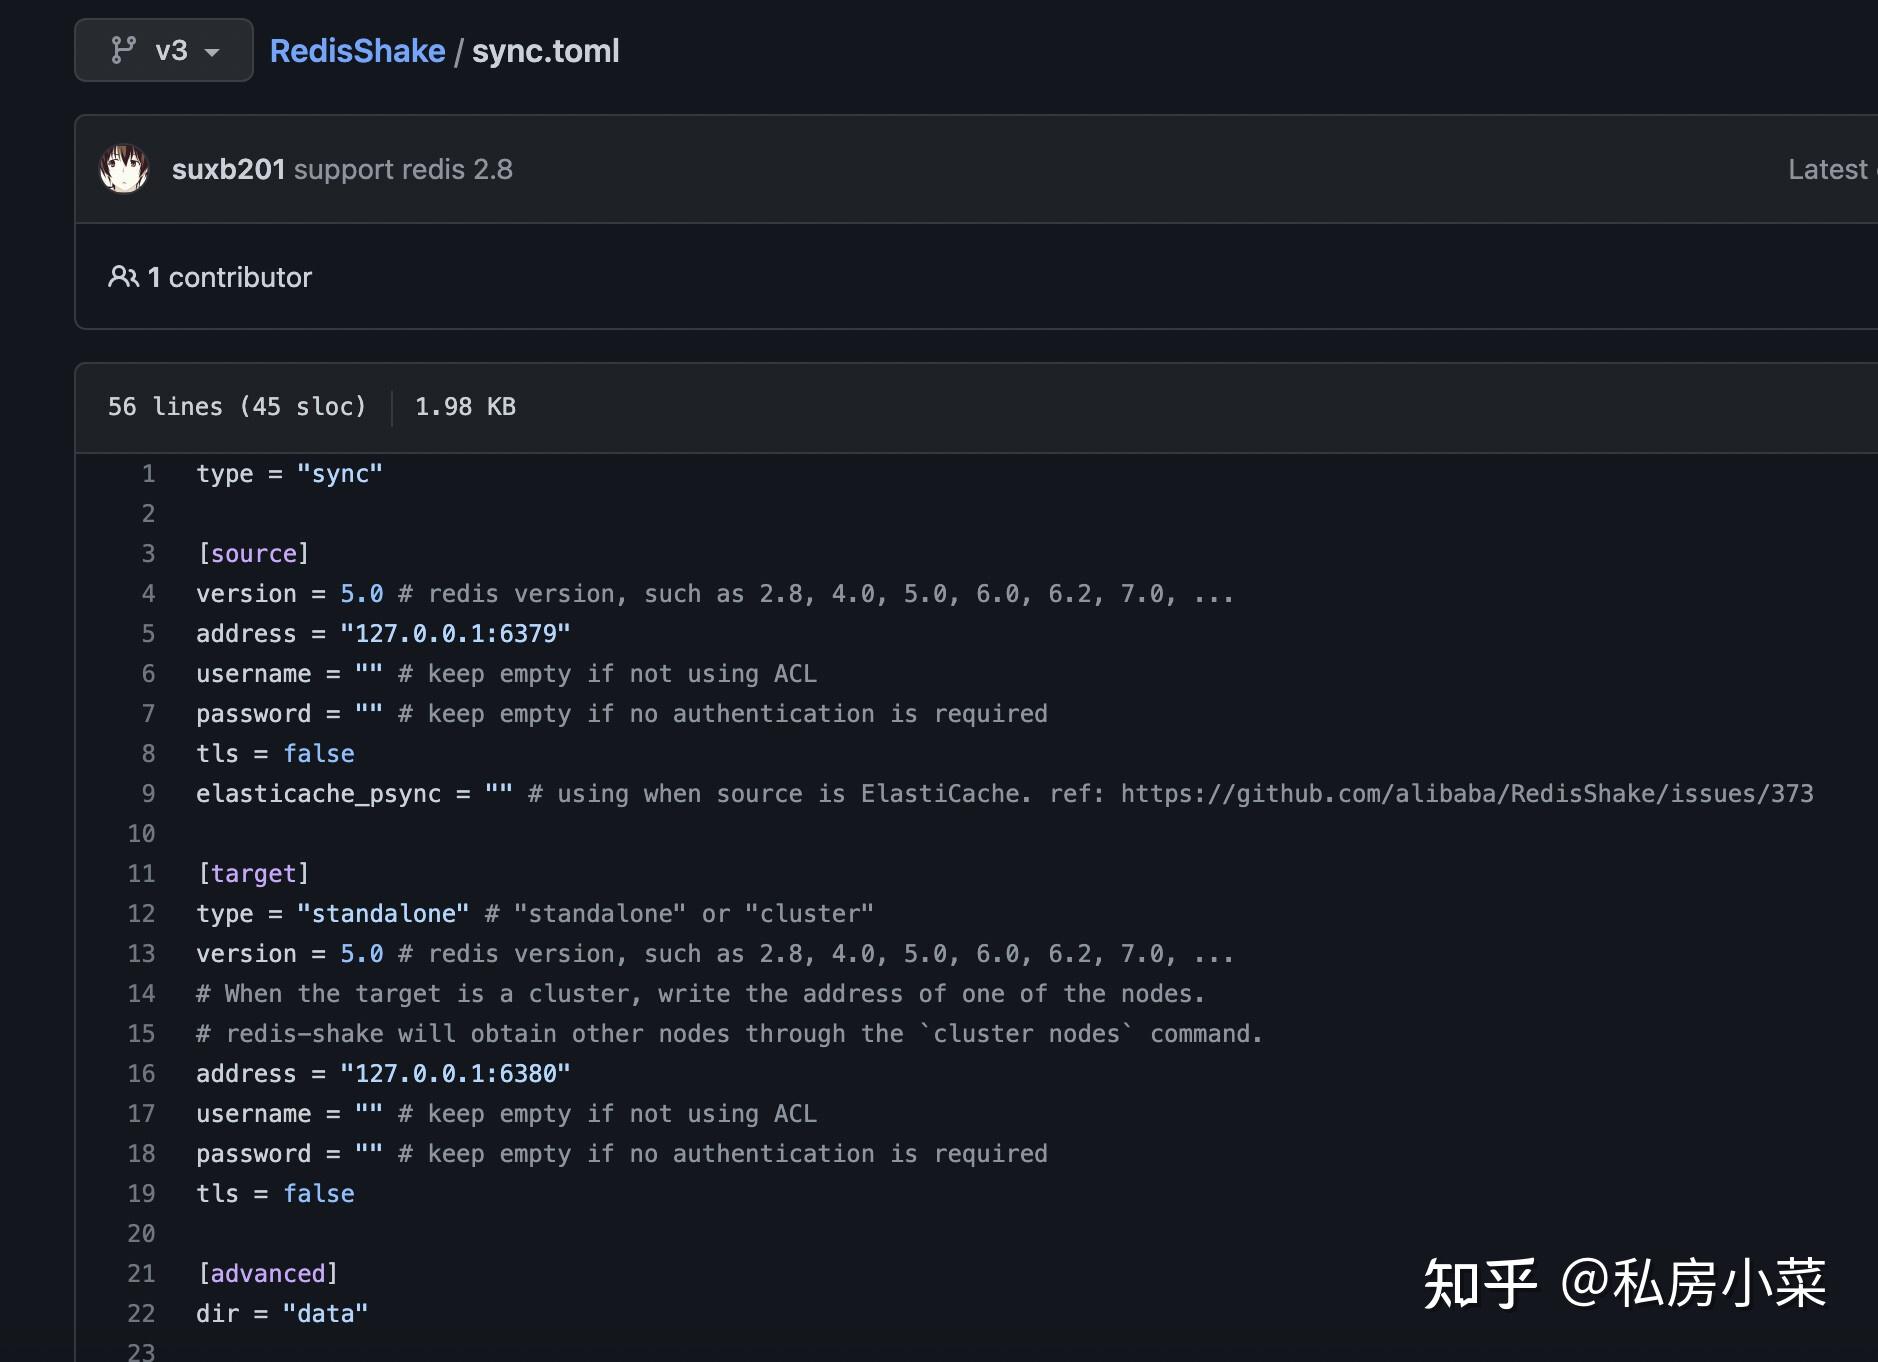The height and width of the screenshot is (1362, 1878).
Task: Select line number 11 beside [target]
Action: (142, 873)
